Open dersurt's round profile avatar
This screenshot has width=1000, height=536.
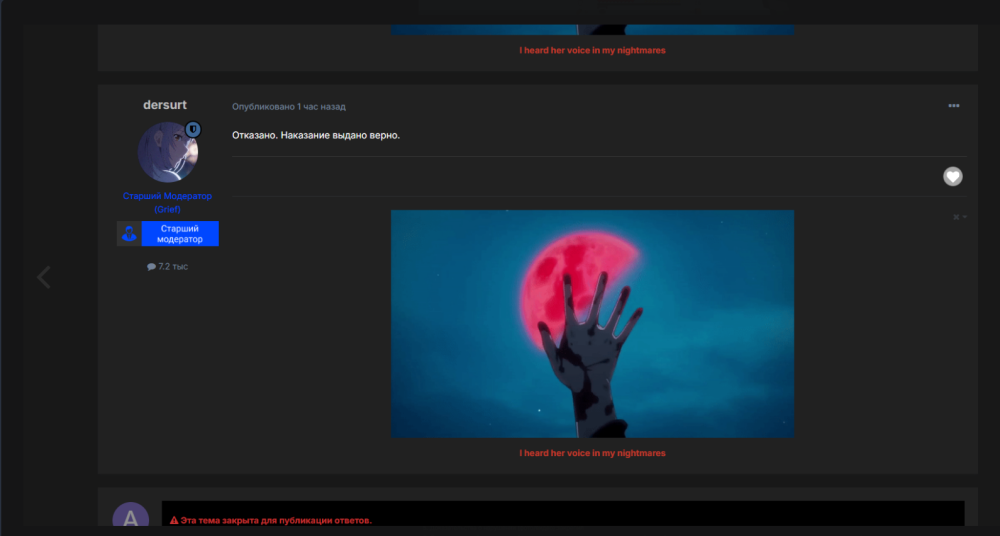[168, 152]
